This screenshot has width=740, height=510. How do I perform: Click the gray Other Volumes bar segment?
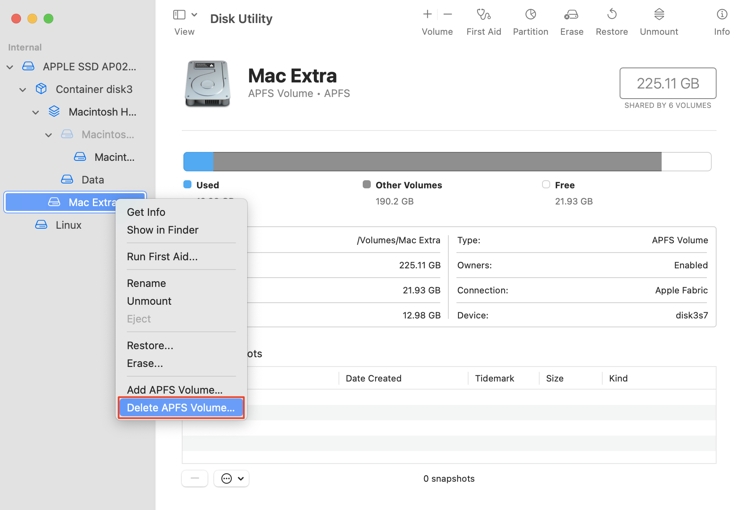(437, 162)
